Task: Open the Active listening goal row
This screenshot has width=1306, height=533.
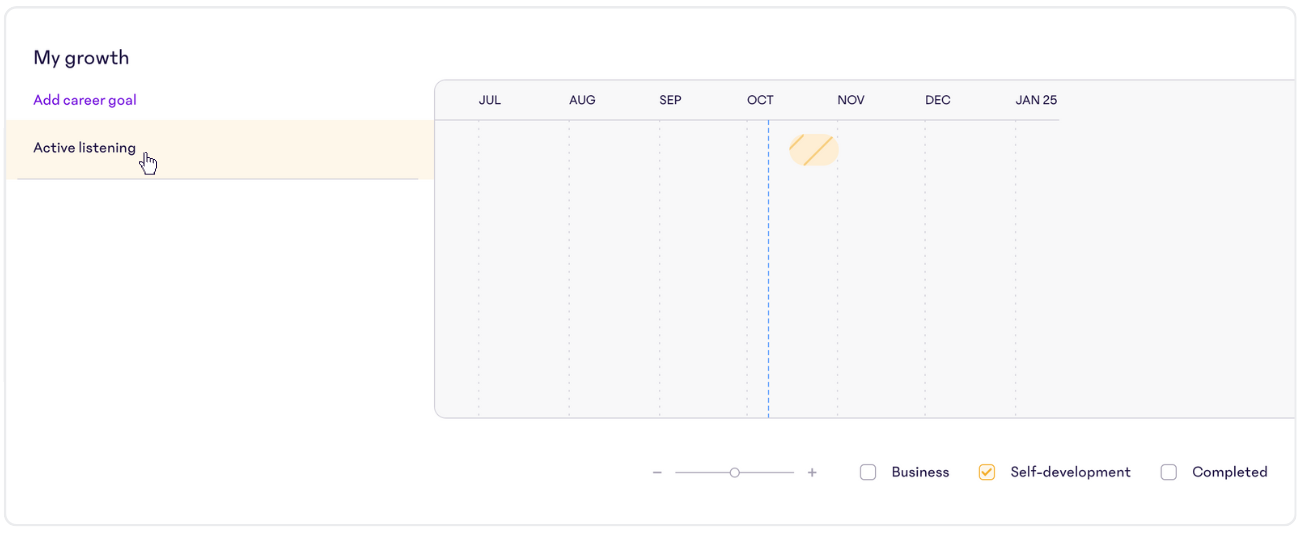Action: pos(220,149)
